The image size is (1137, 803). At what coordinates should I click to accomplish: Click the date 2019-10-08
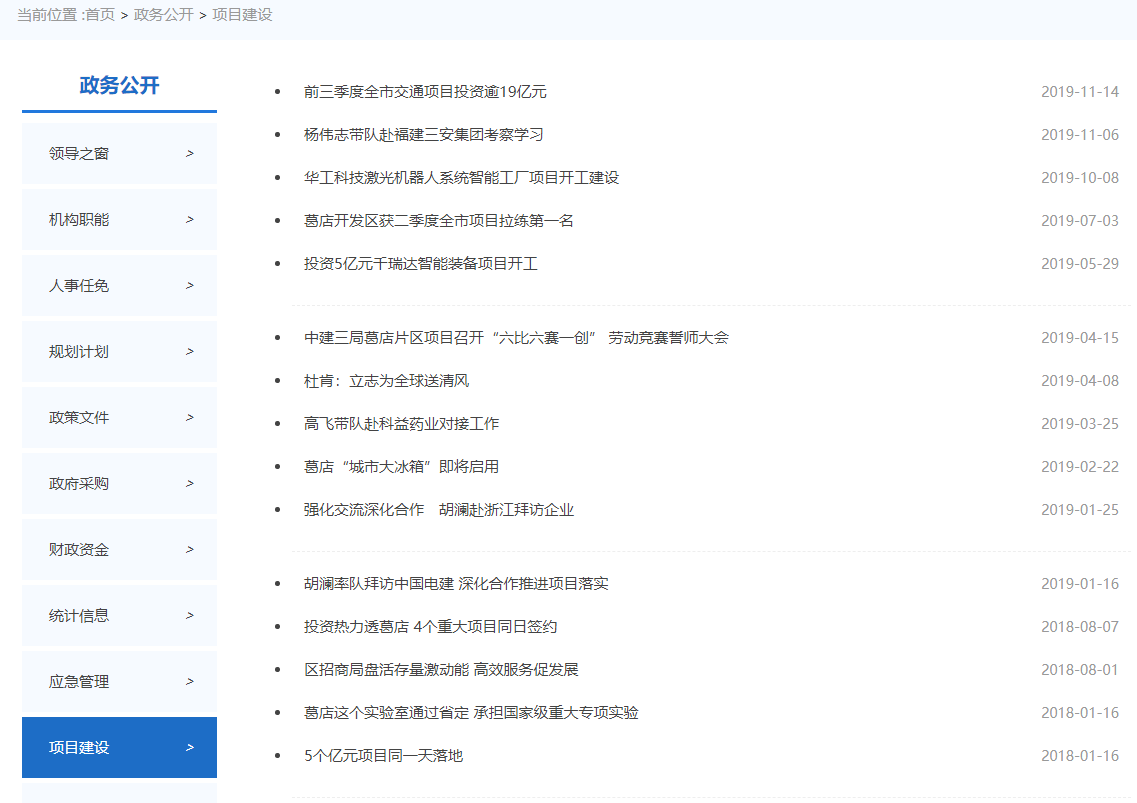pyautogui.click(x=1080, y=178)
